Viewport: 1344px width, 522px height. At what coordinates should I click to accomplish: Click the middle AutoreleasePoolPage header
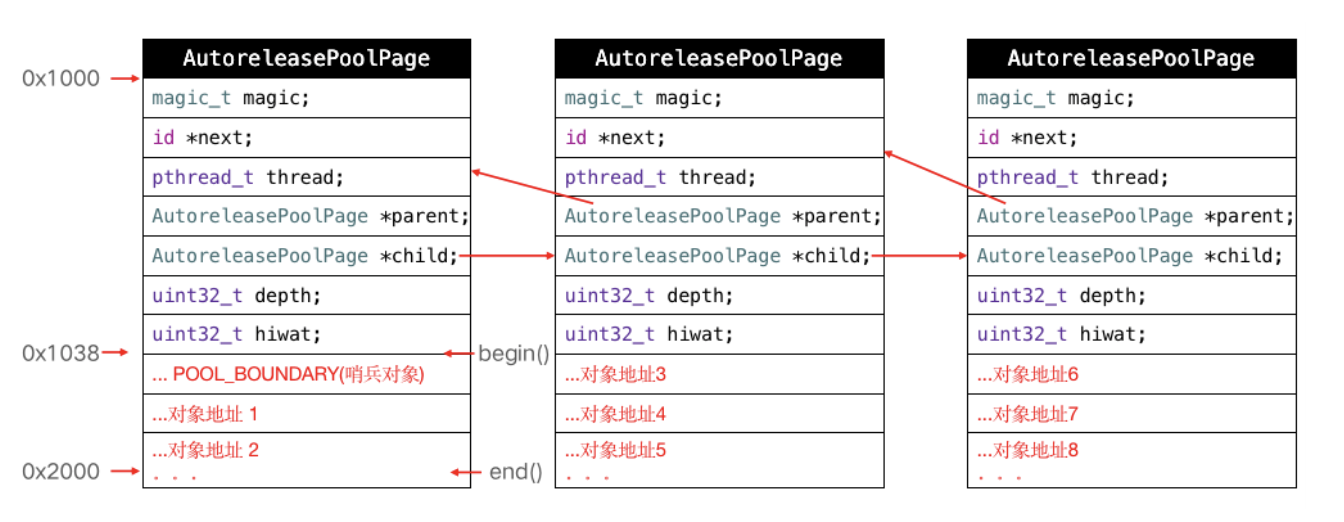719,58
